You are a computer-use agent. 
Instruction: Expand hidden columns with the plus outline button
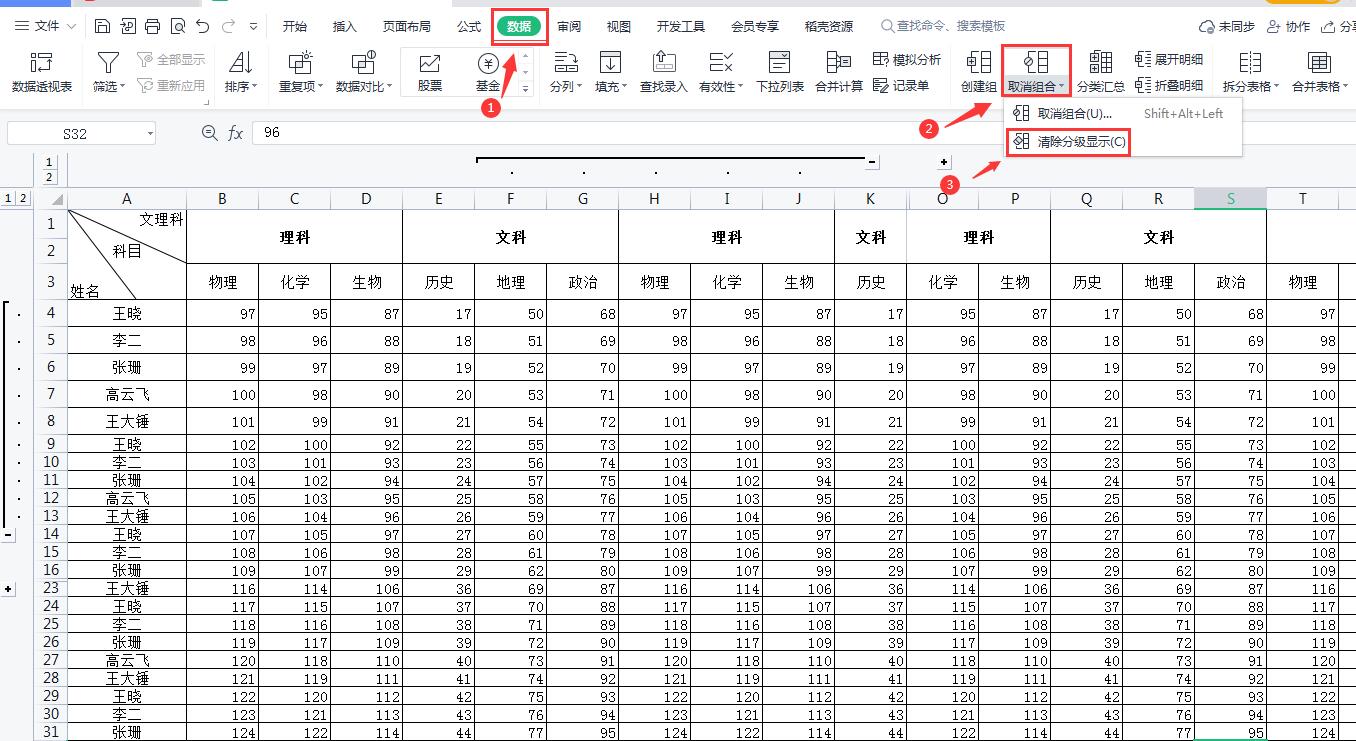pyautogui.click(x=941, y=161)
